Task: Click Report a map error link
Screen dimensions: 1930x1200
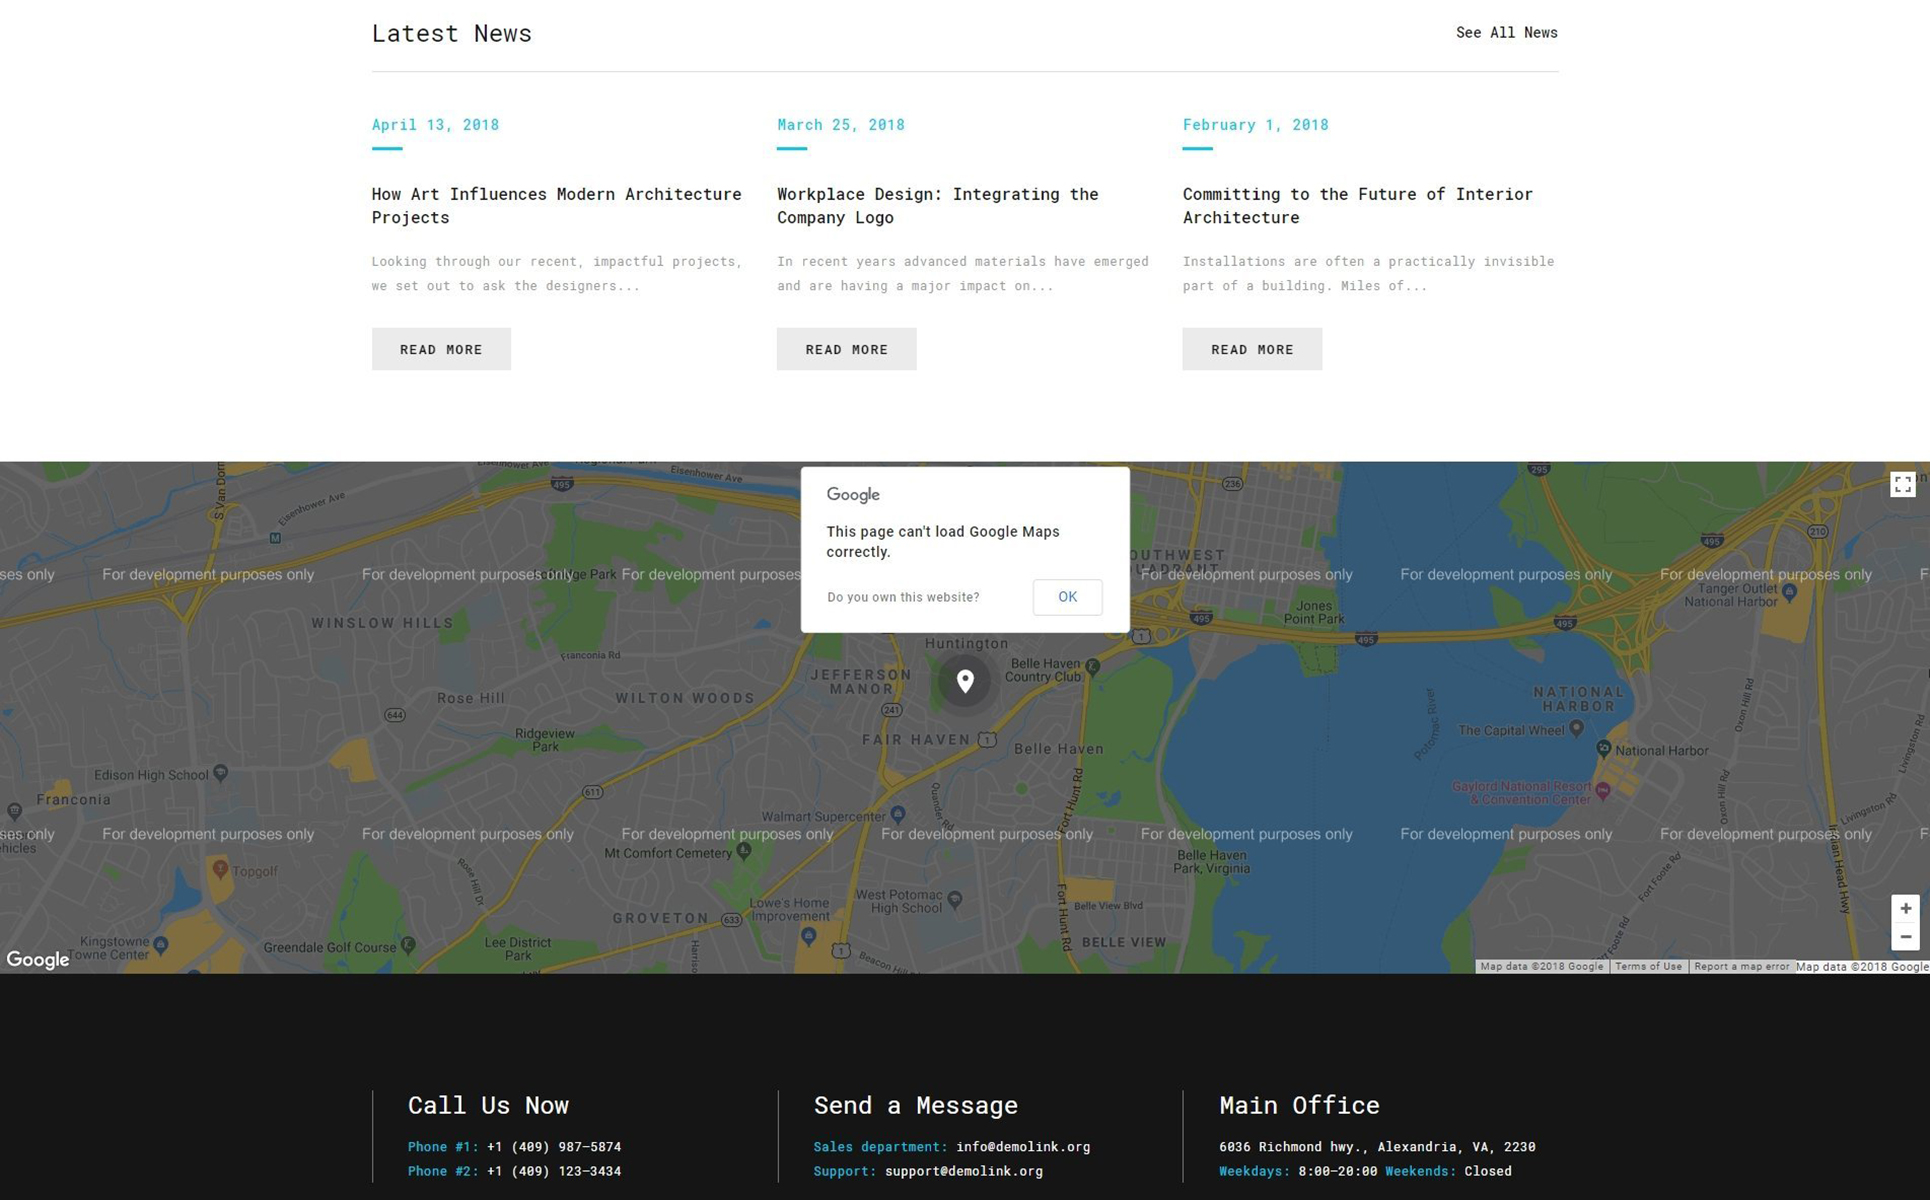Action: click(x=1741, y=966)
